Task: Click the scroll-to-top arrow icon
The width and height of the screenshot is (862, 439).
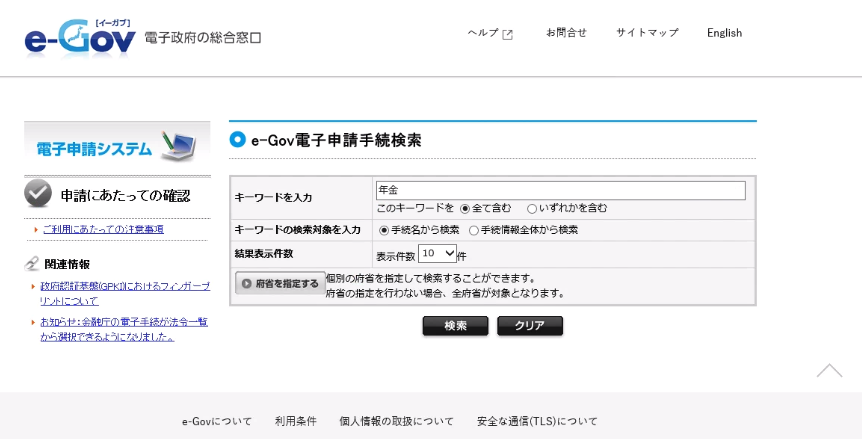Action: point(829,370)
